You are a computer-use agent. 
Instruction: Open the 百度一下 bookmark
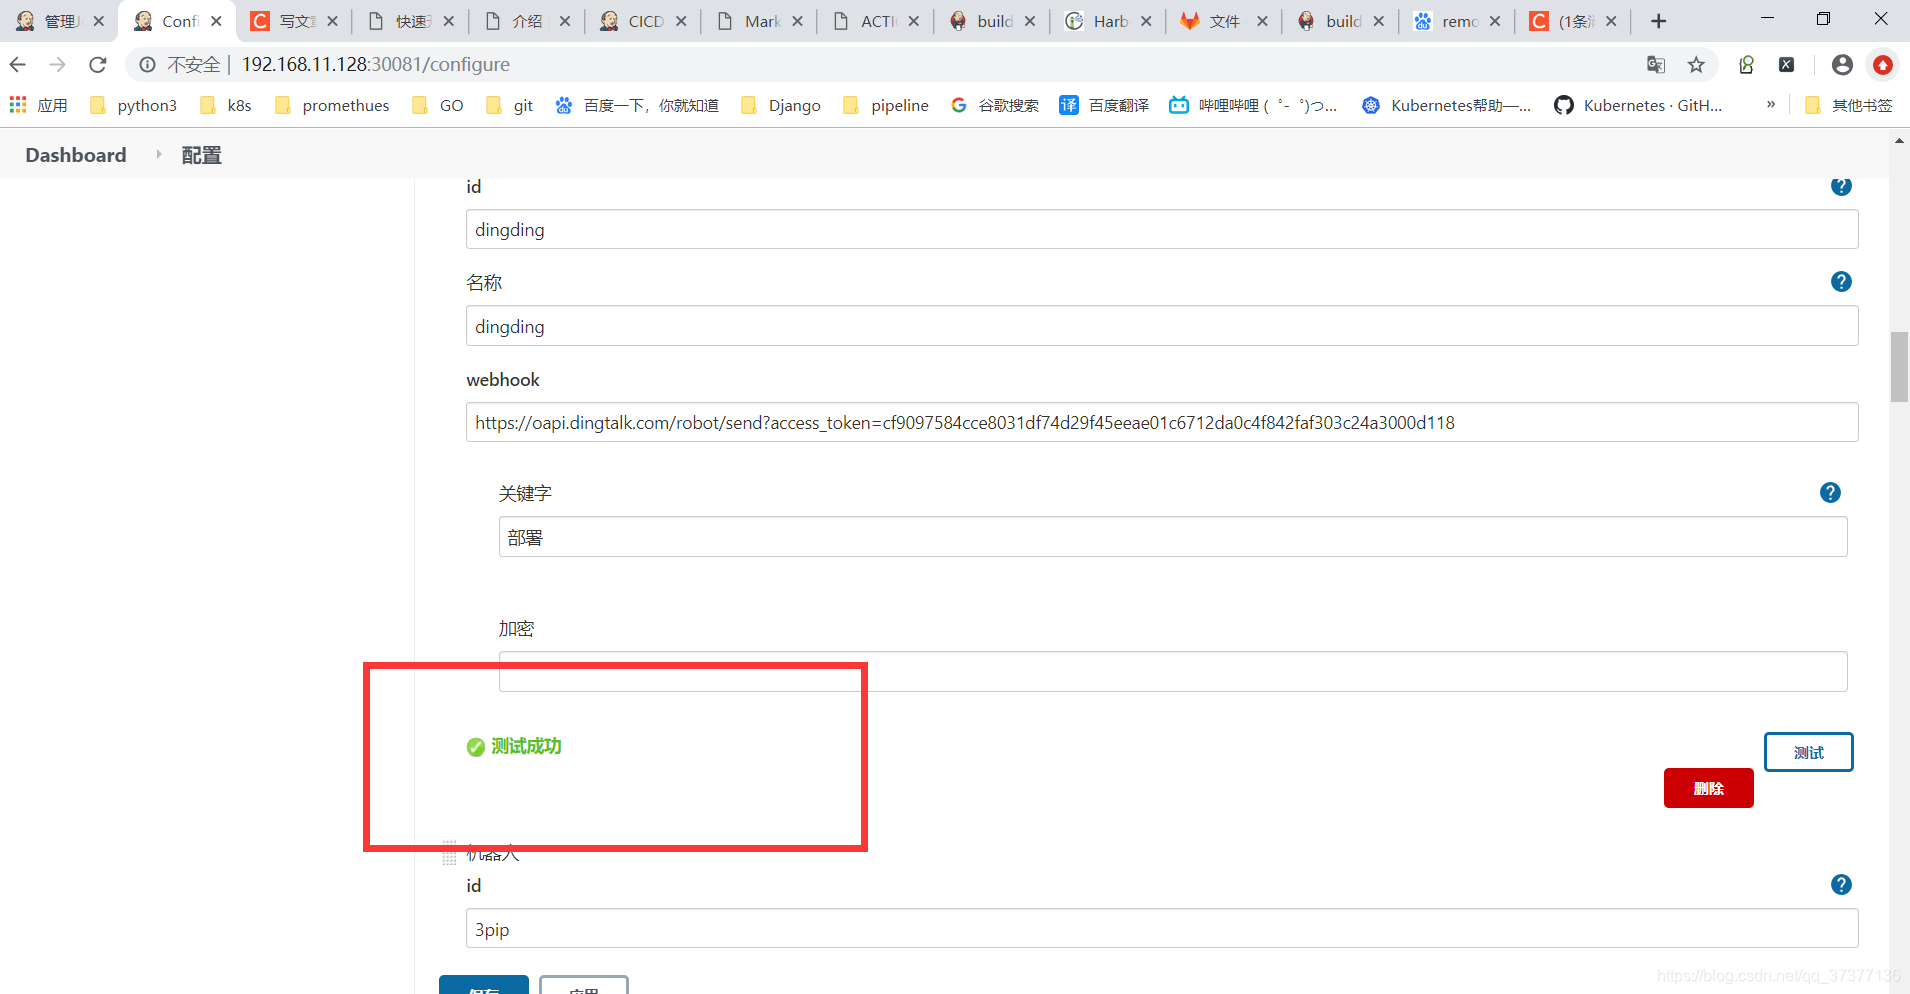[637, 105]
